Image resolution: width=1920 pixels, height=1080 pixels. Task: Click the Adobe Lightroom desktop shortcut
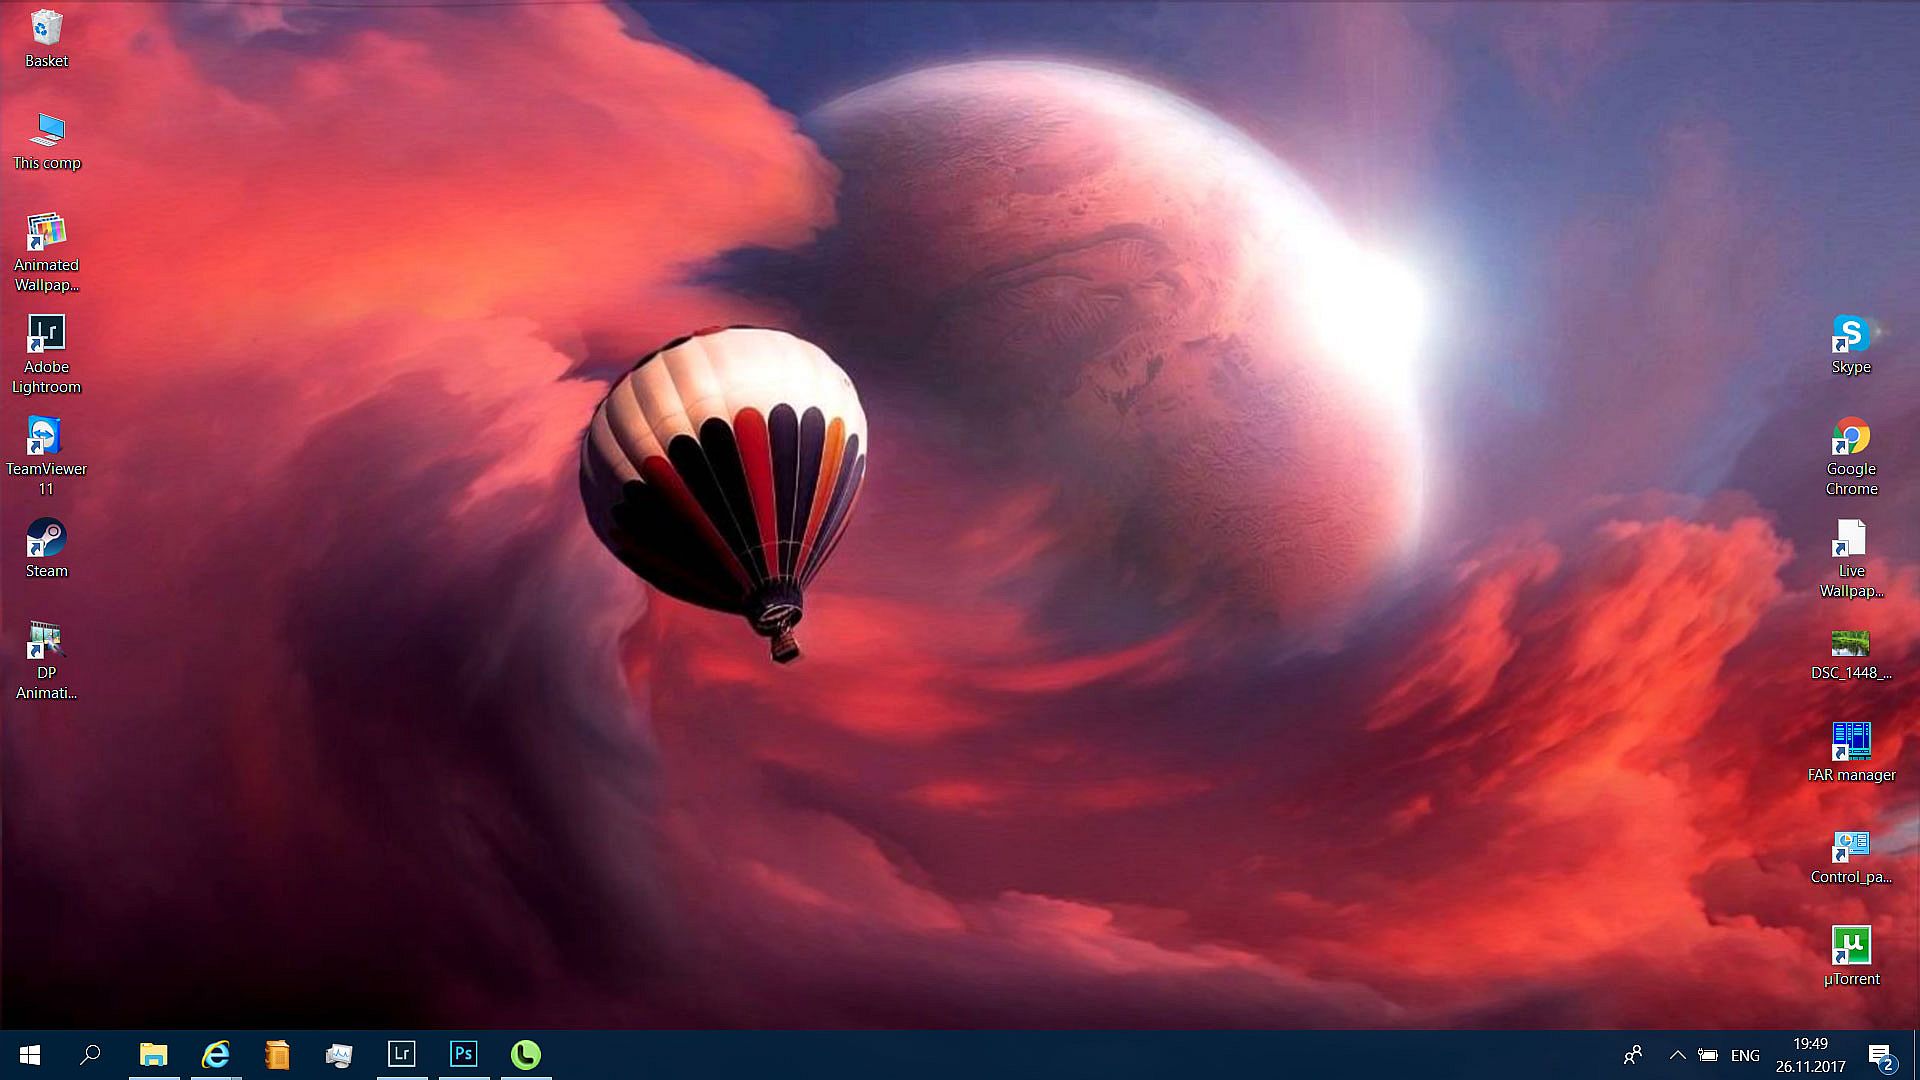pos(46,334)
